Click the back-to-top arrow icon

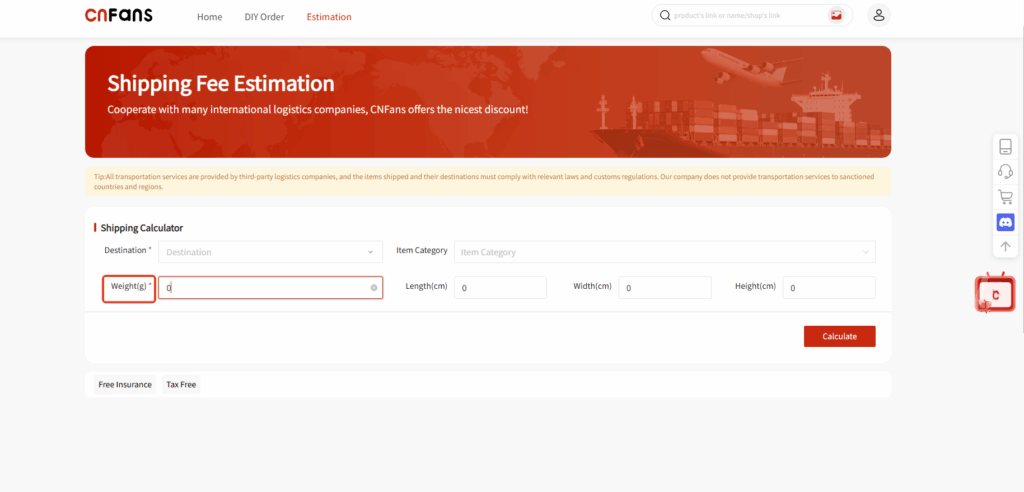[x=1005, y=246]
